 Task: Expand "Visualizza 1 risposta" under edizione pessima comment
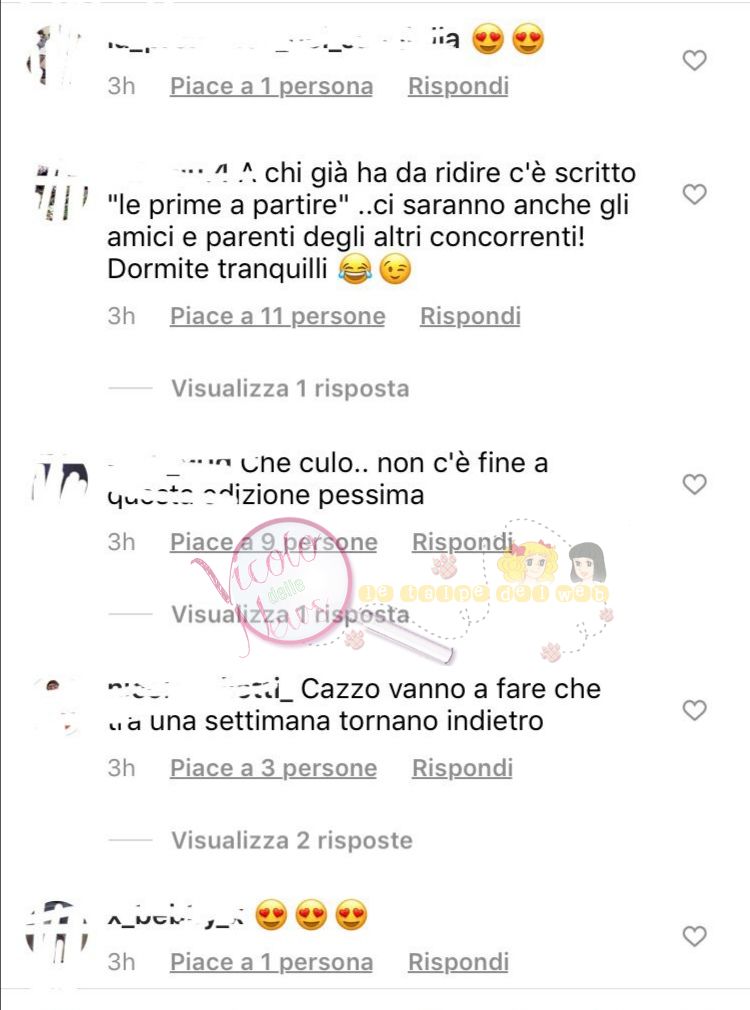coord(290,614)
